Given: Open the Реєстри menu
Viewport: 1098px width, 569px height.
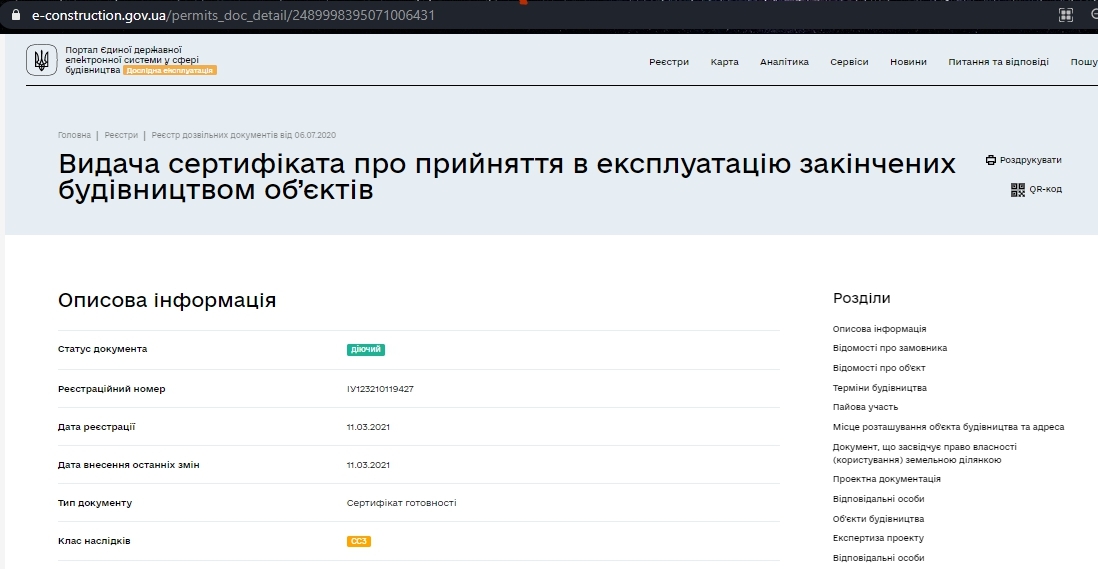Looking at the screenshot, I should click(x=669, y=62).
